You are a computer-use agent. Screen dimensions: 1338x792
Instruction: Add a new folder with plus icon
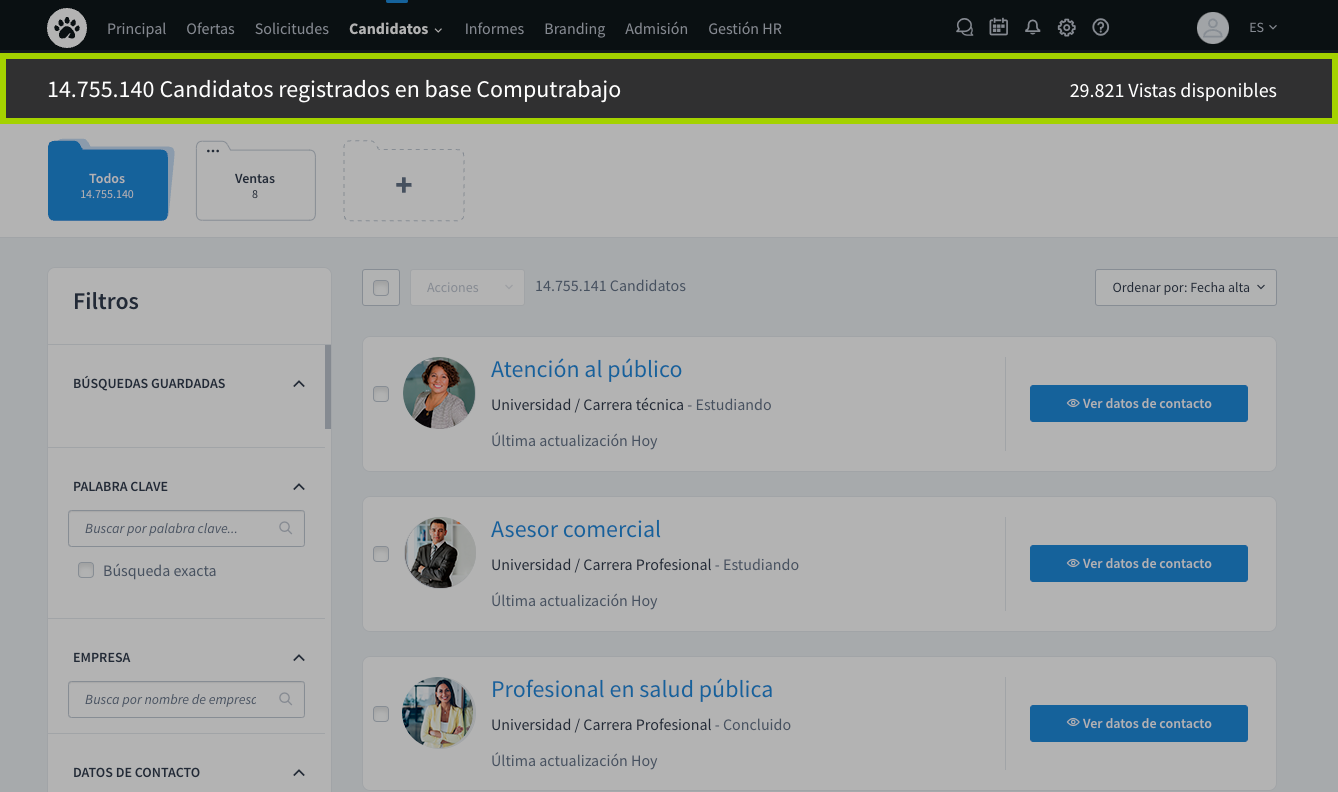[x=404, y=185]
